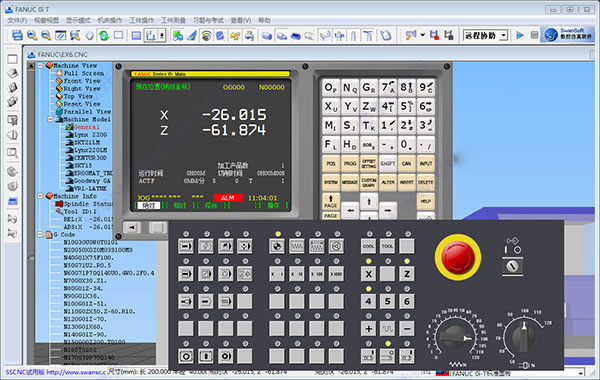Open the swansc website link in status bar

[76, 372]
